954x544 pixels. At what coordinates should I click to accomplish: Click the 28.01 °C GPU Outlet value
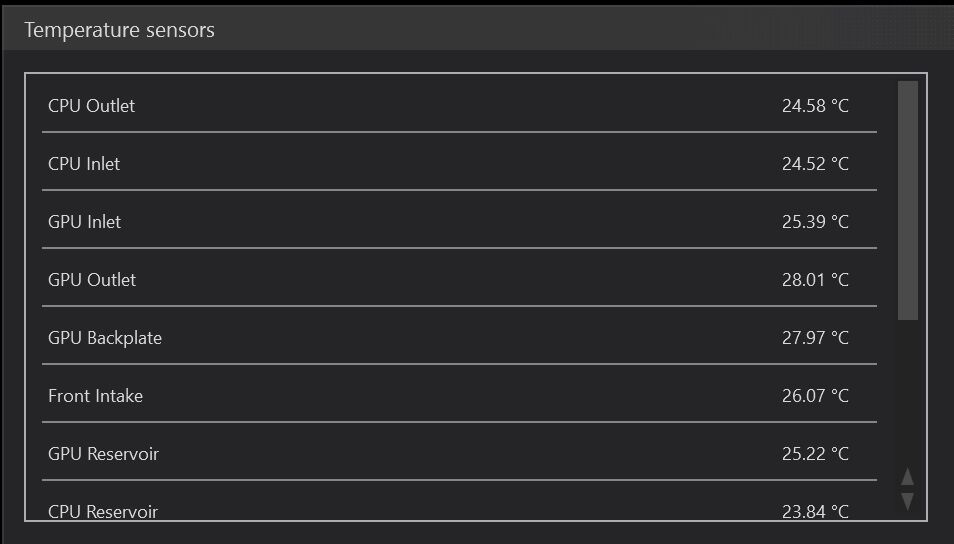(x=815, y=280)
